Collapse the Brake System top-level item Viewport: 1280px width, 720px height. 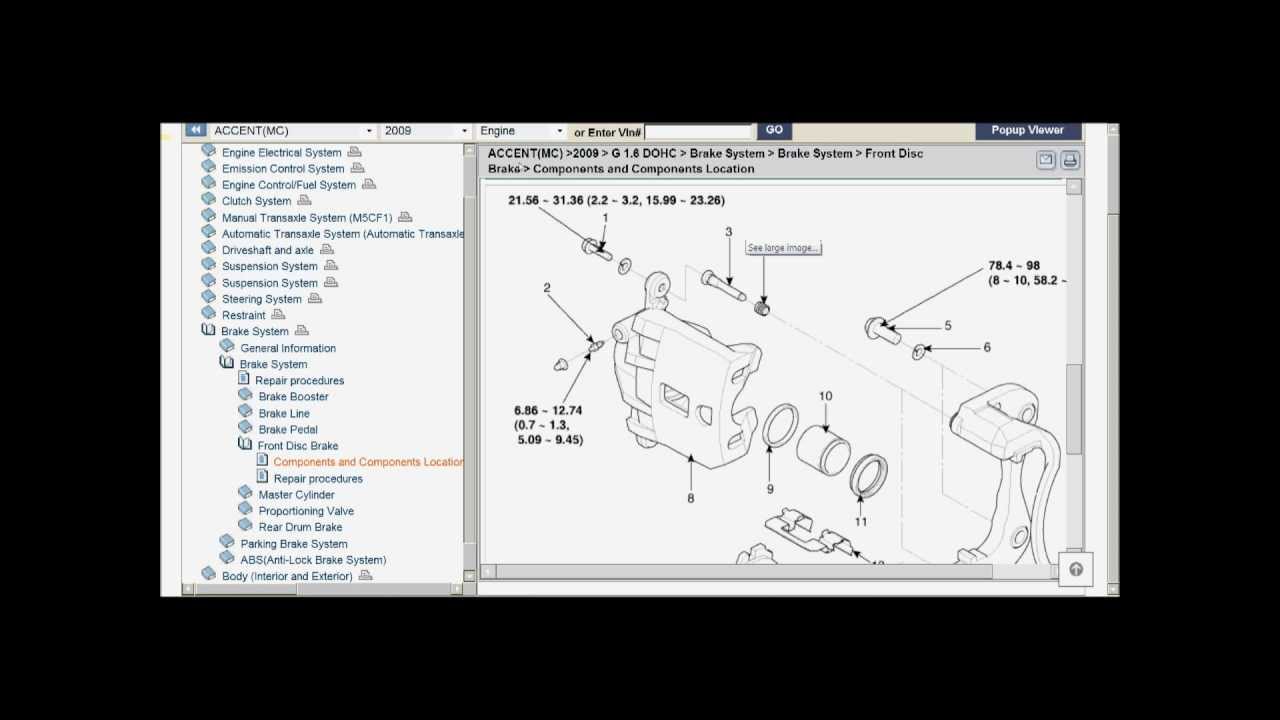coord(255,332)
